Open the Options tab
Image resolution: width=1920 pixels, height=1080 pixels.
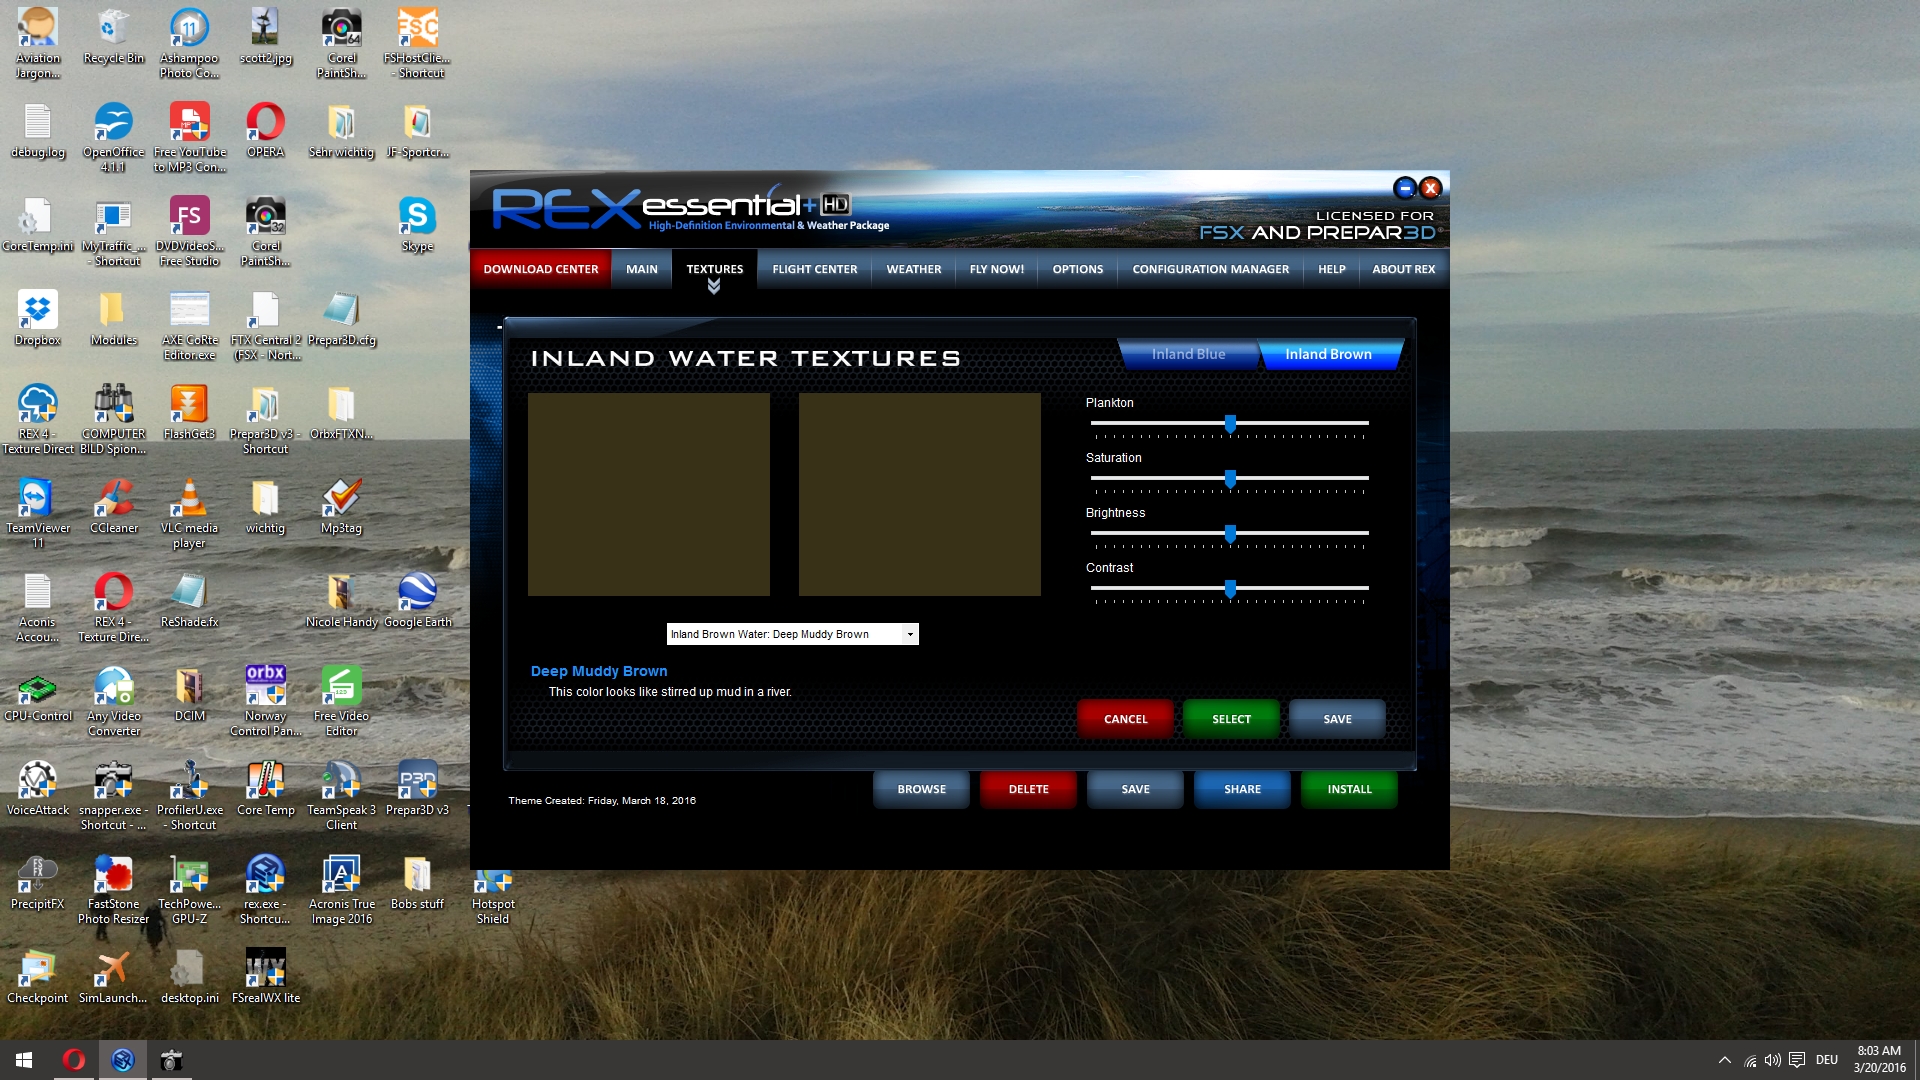click(x=1077, y=269)
